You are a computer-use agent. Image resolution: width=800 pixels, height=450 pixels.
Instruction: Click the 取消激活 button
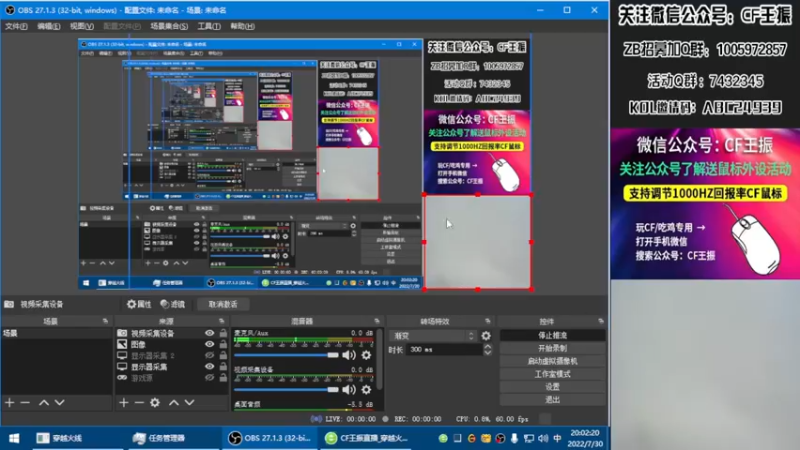pyautogui.click(x=223, y=304)
